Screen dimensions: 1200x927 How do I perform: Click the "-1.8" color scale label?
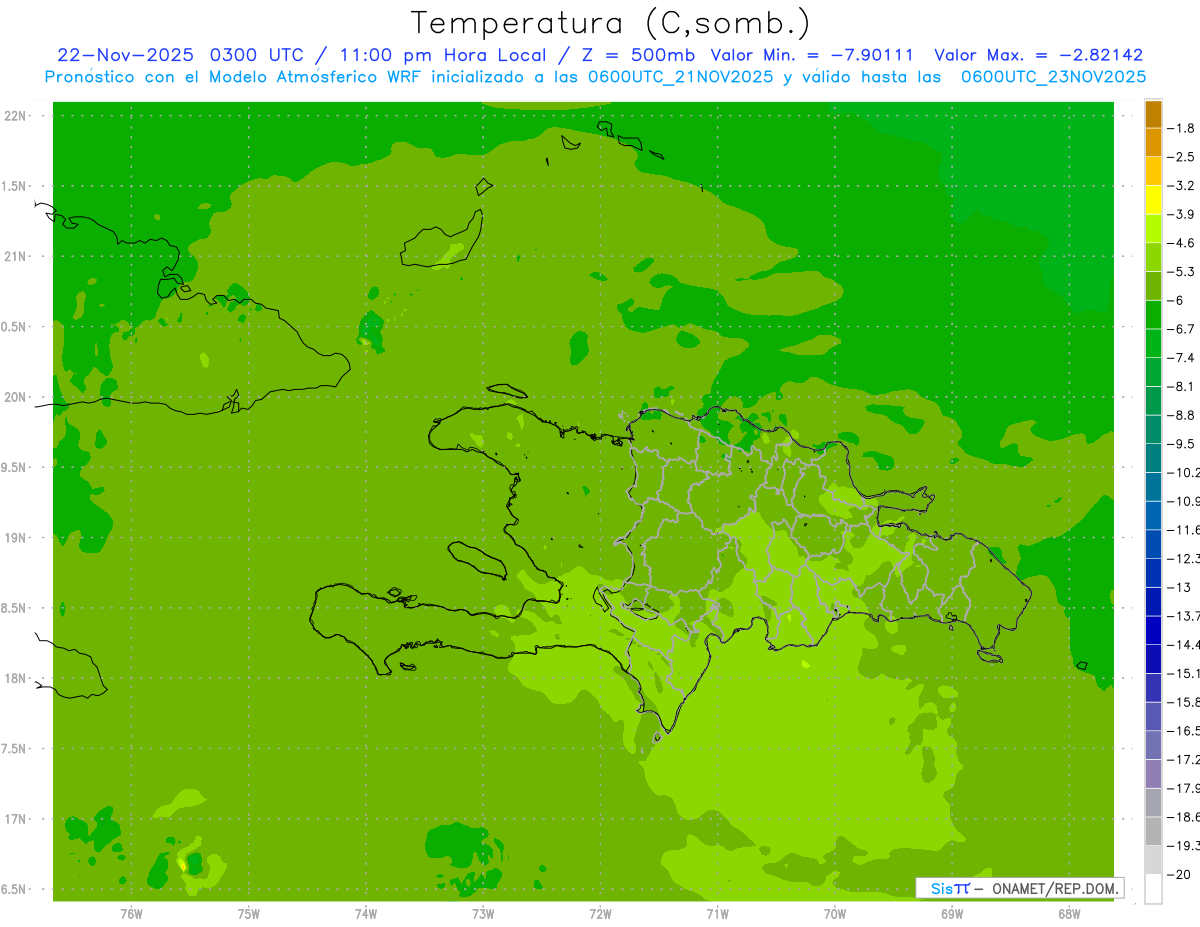pos(1181,128)
